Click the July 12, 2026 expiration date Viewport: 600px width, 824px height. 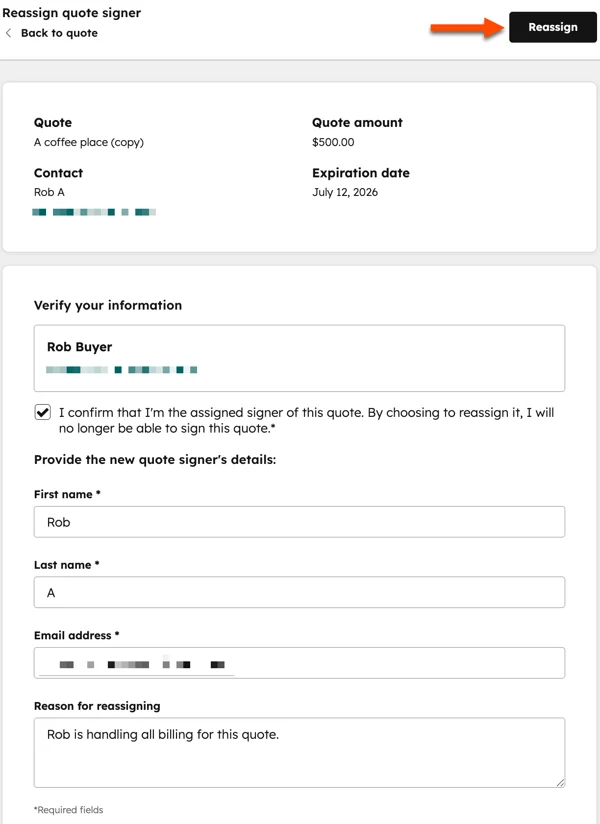coord(345,192)
